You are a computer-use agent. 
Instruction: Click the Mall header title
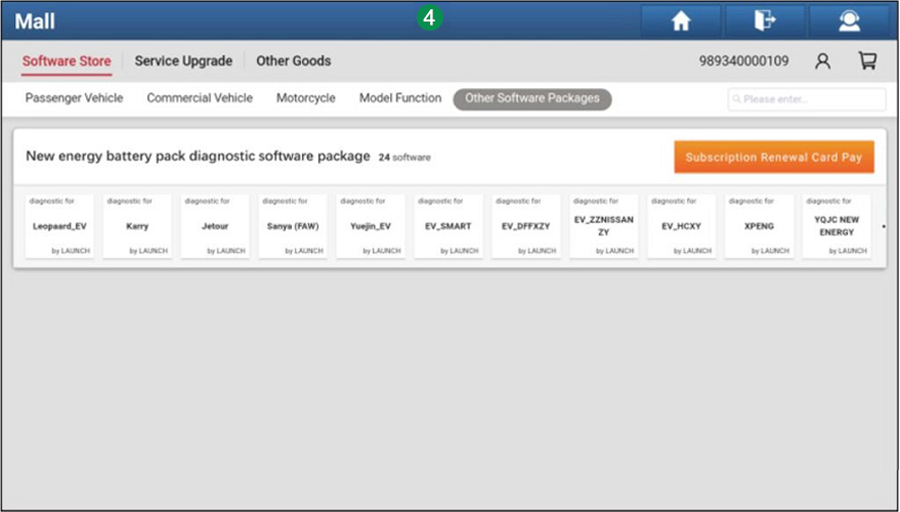tap(35, 21)
